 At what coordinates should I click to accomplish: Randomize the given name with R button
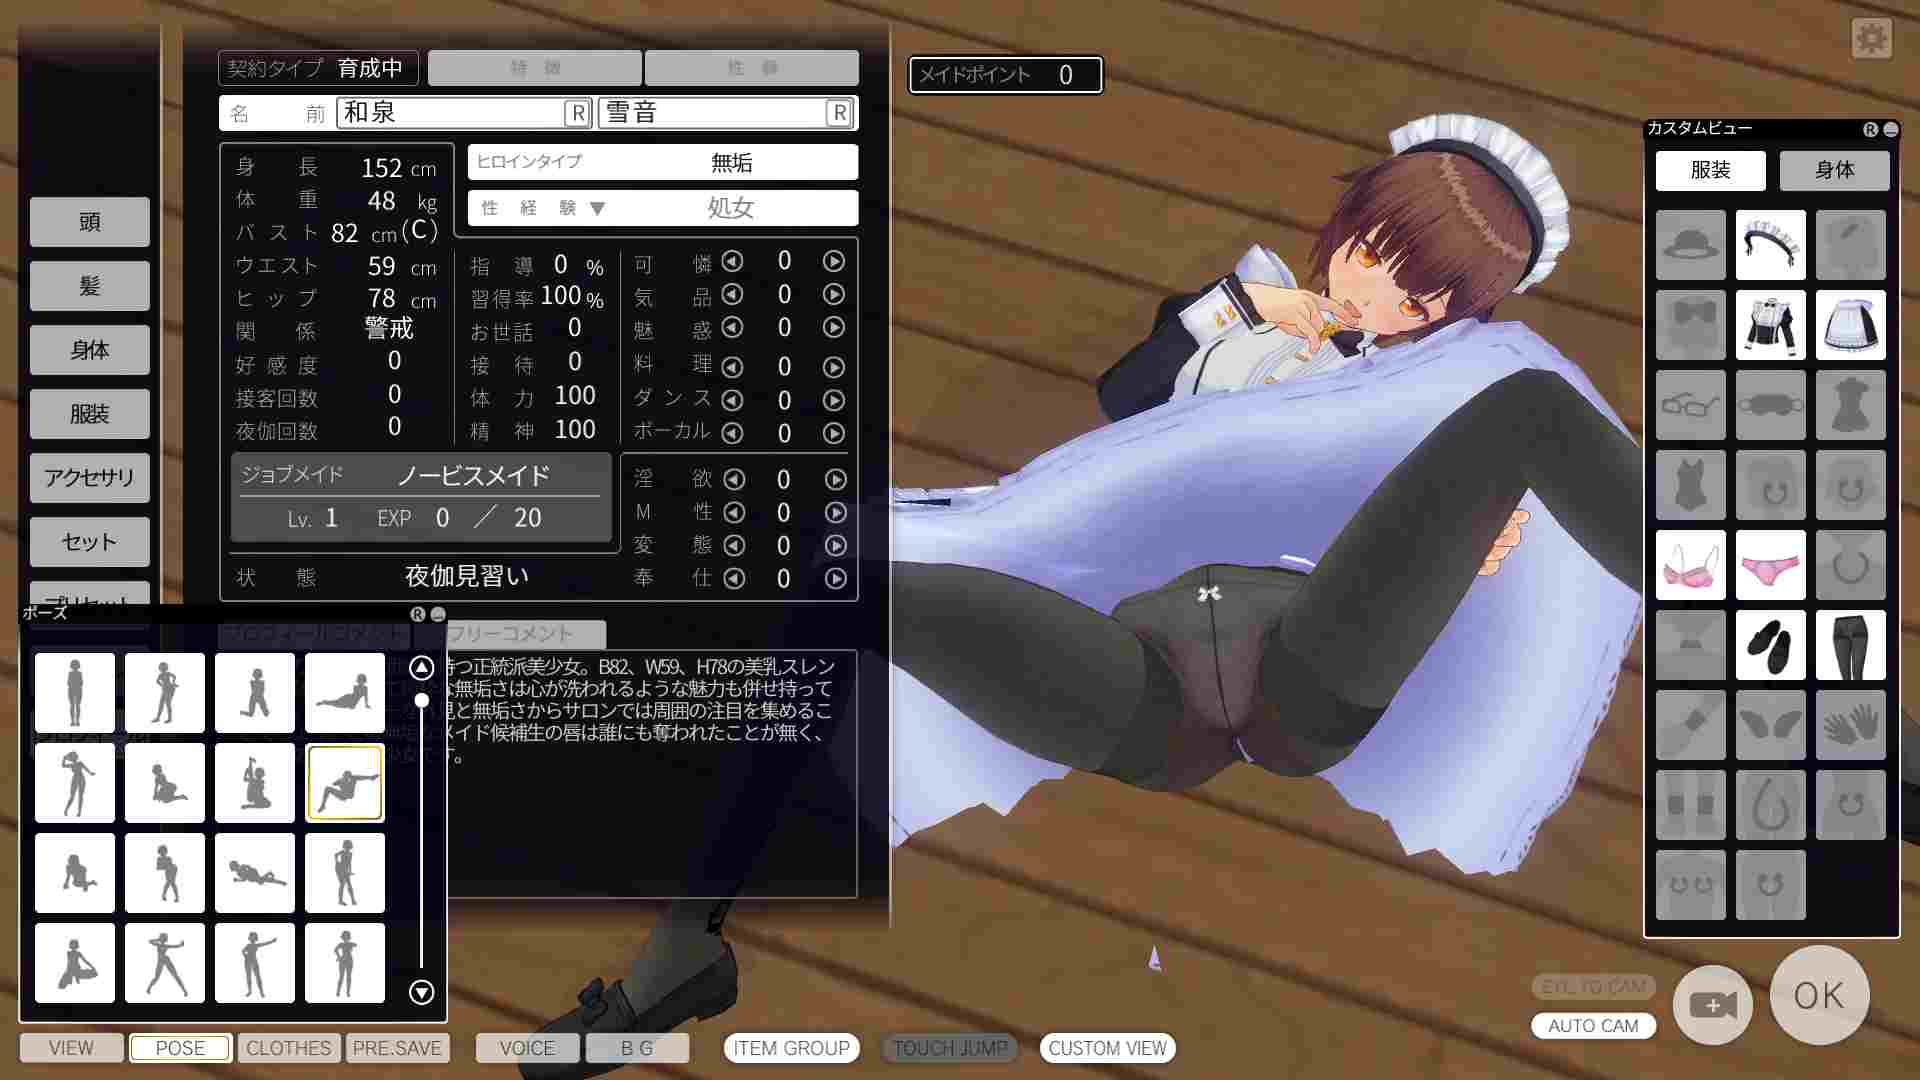tap(840, 113)
